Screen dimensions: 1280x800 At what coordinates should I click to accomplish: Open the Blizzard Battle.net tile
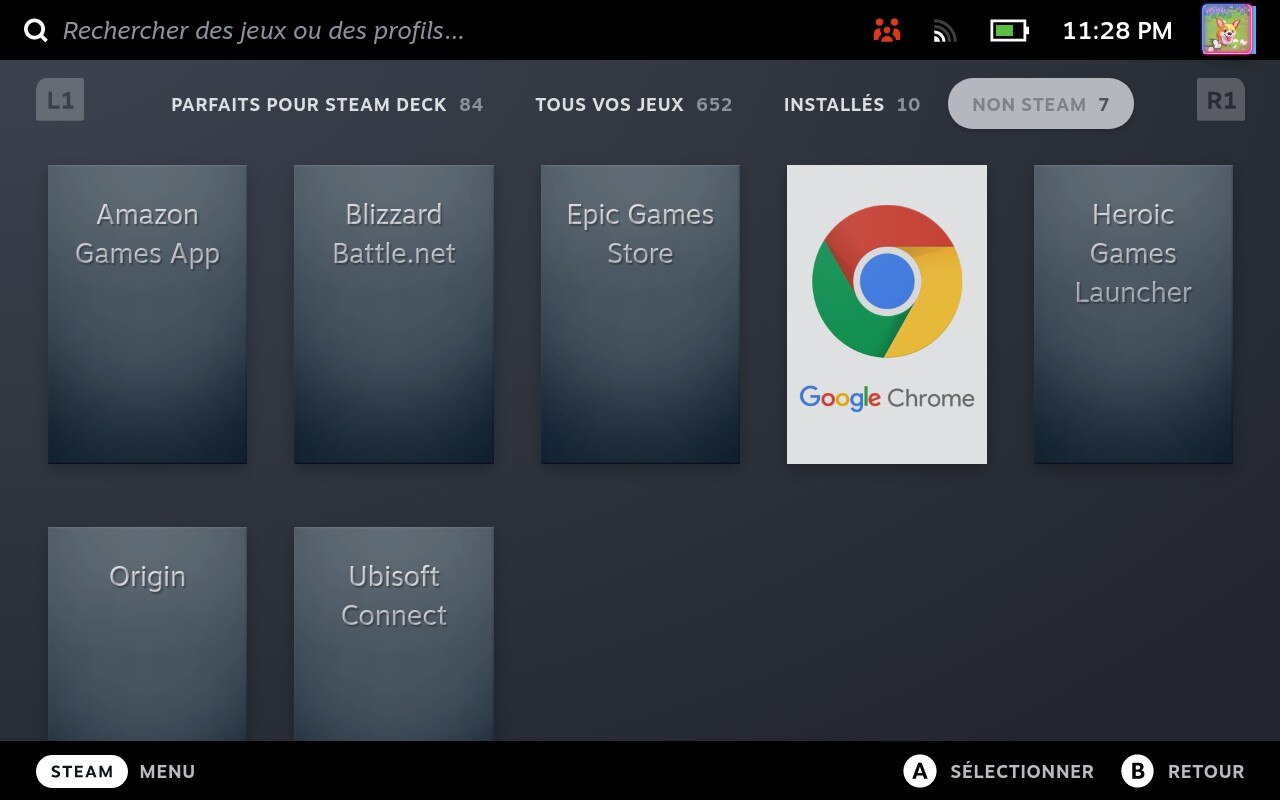[x=393, y=314]
